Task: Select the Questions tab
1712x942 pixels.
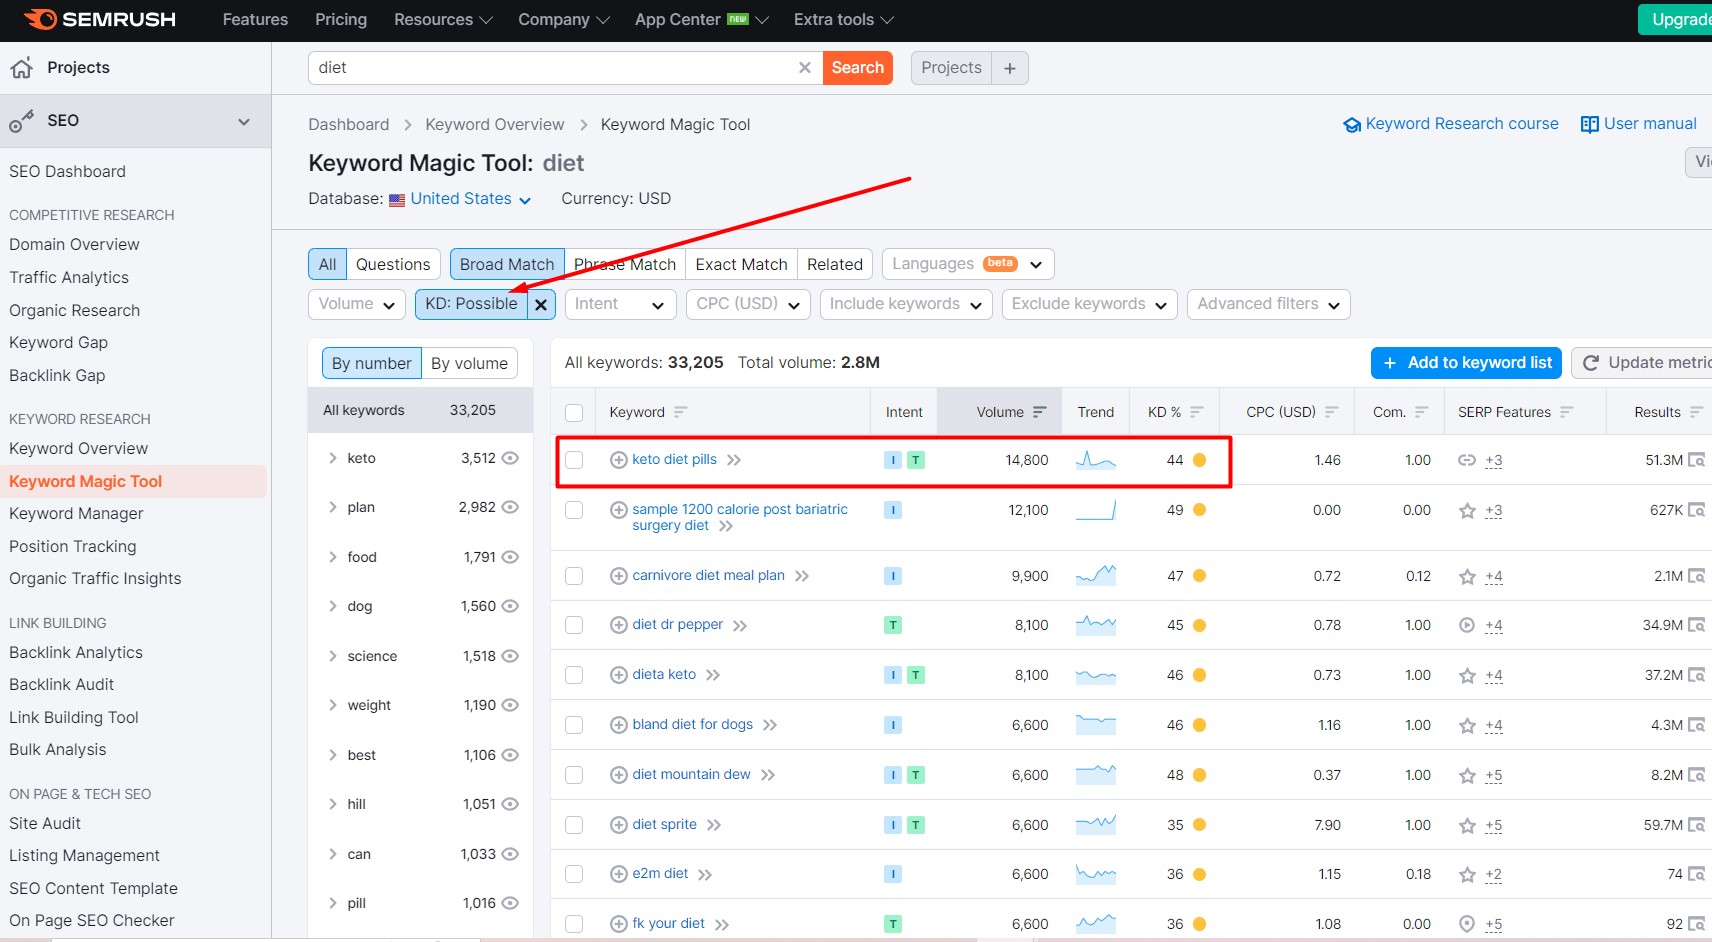Action: coord(393,264)
